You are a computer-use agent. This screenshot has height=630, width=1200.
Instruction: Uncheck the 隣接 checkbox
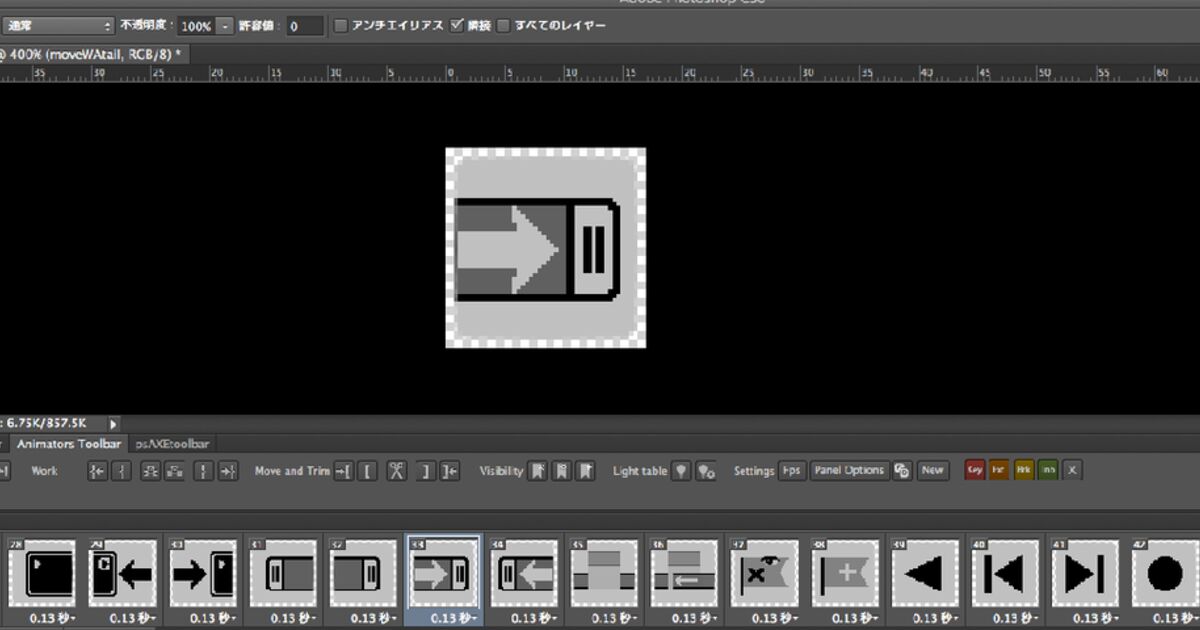458,25
